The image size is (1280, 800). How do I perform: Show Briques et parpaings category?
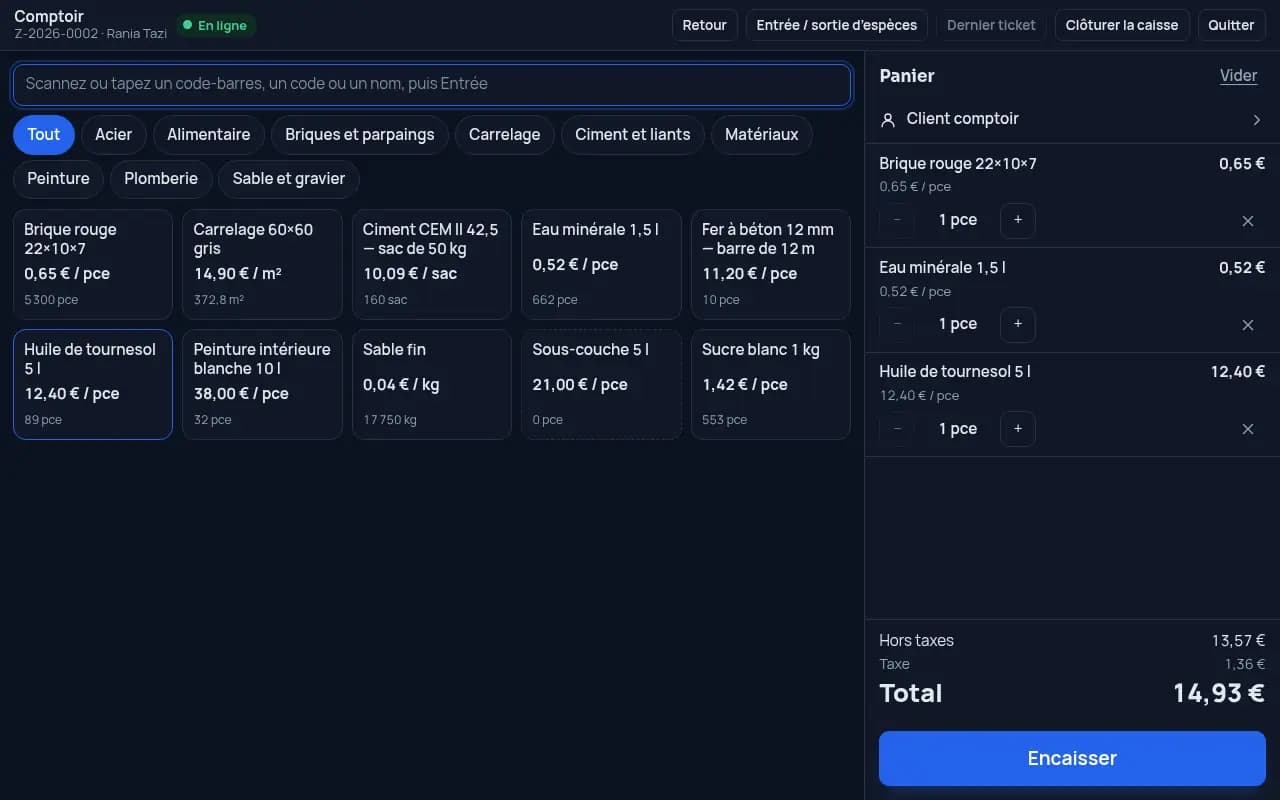[360, 134]
